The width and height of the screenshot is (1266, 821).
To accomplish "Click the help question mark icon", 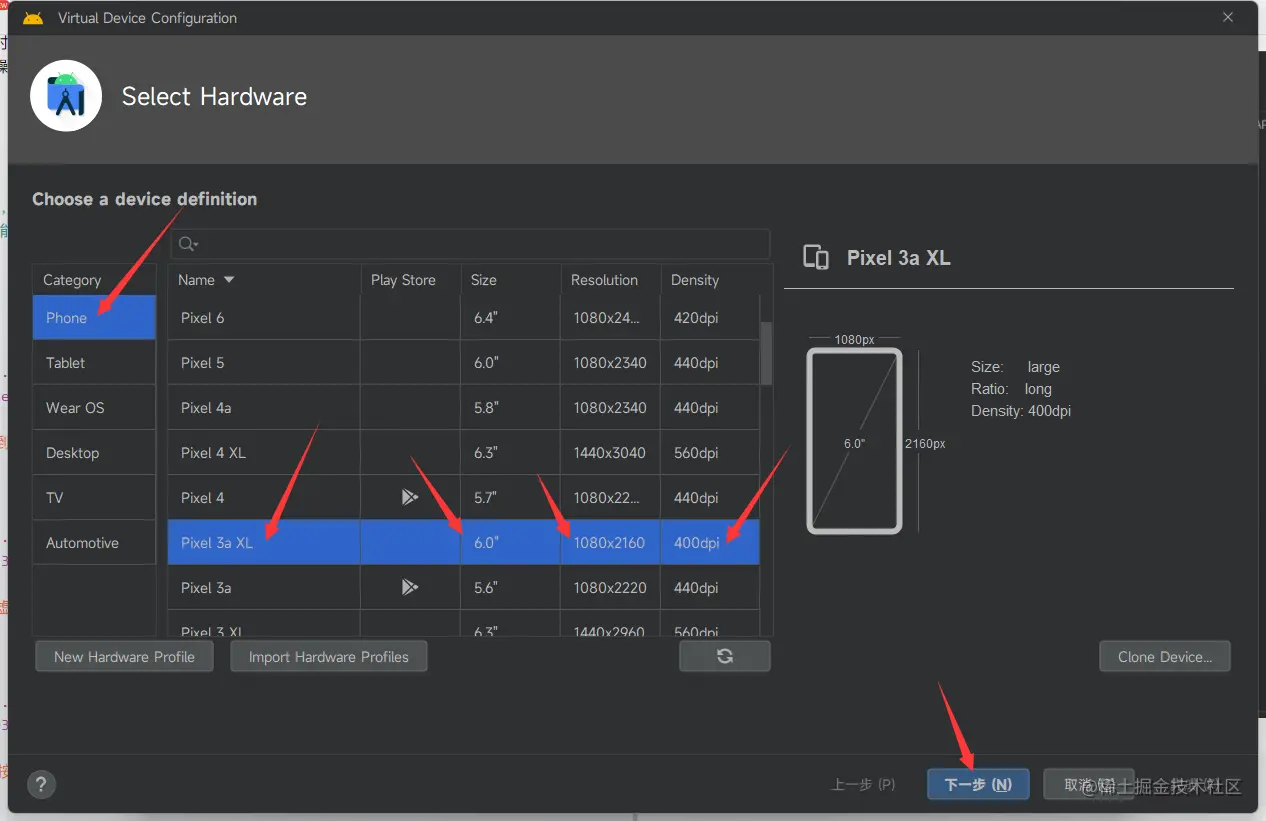I will (x=41, y=784).
